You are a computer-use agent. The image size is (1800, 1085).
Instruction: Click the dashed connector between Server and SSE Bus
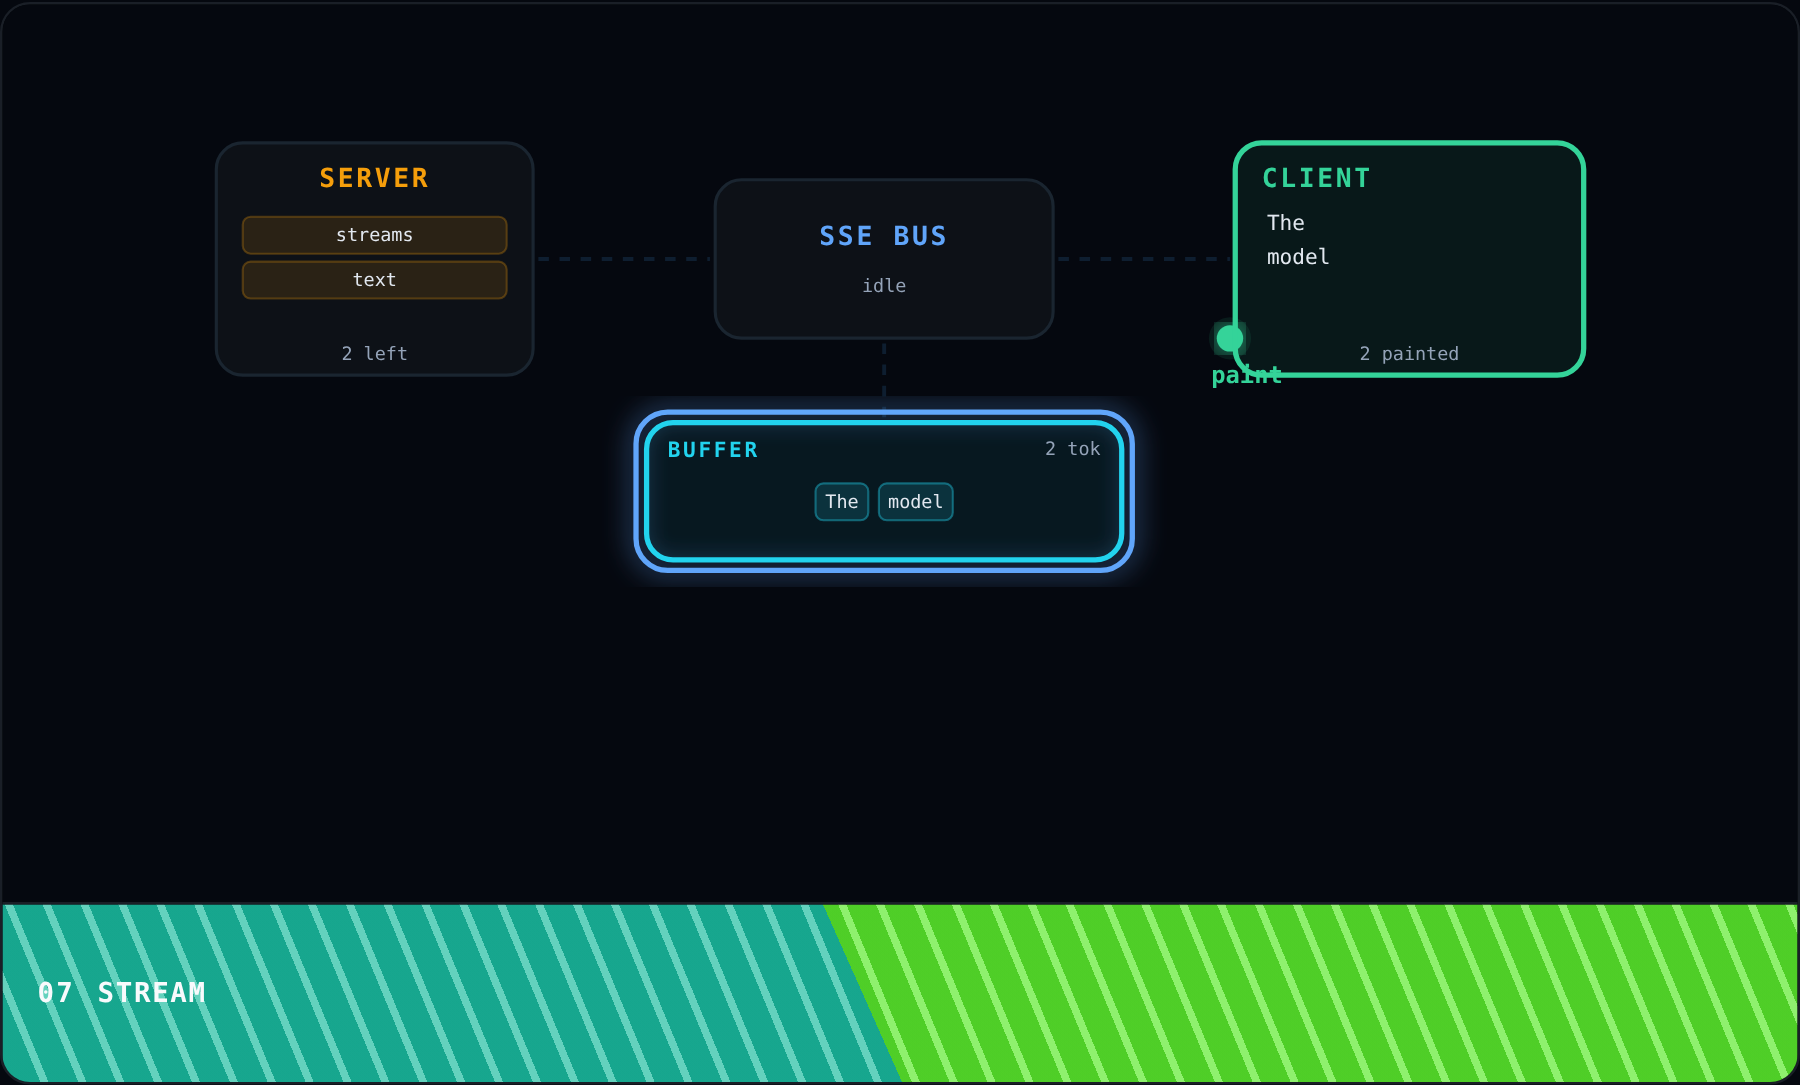(624, 259)
